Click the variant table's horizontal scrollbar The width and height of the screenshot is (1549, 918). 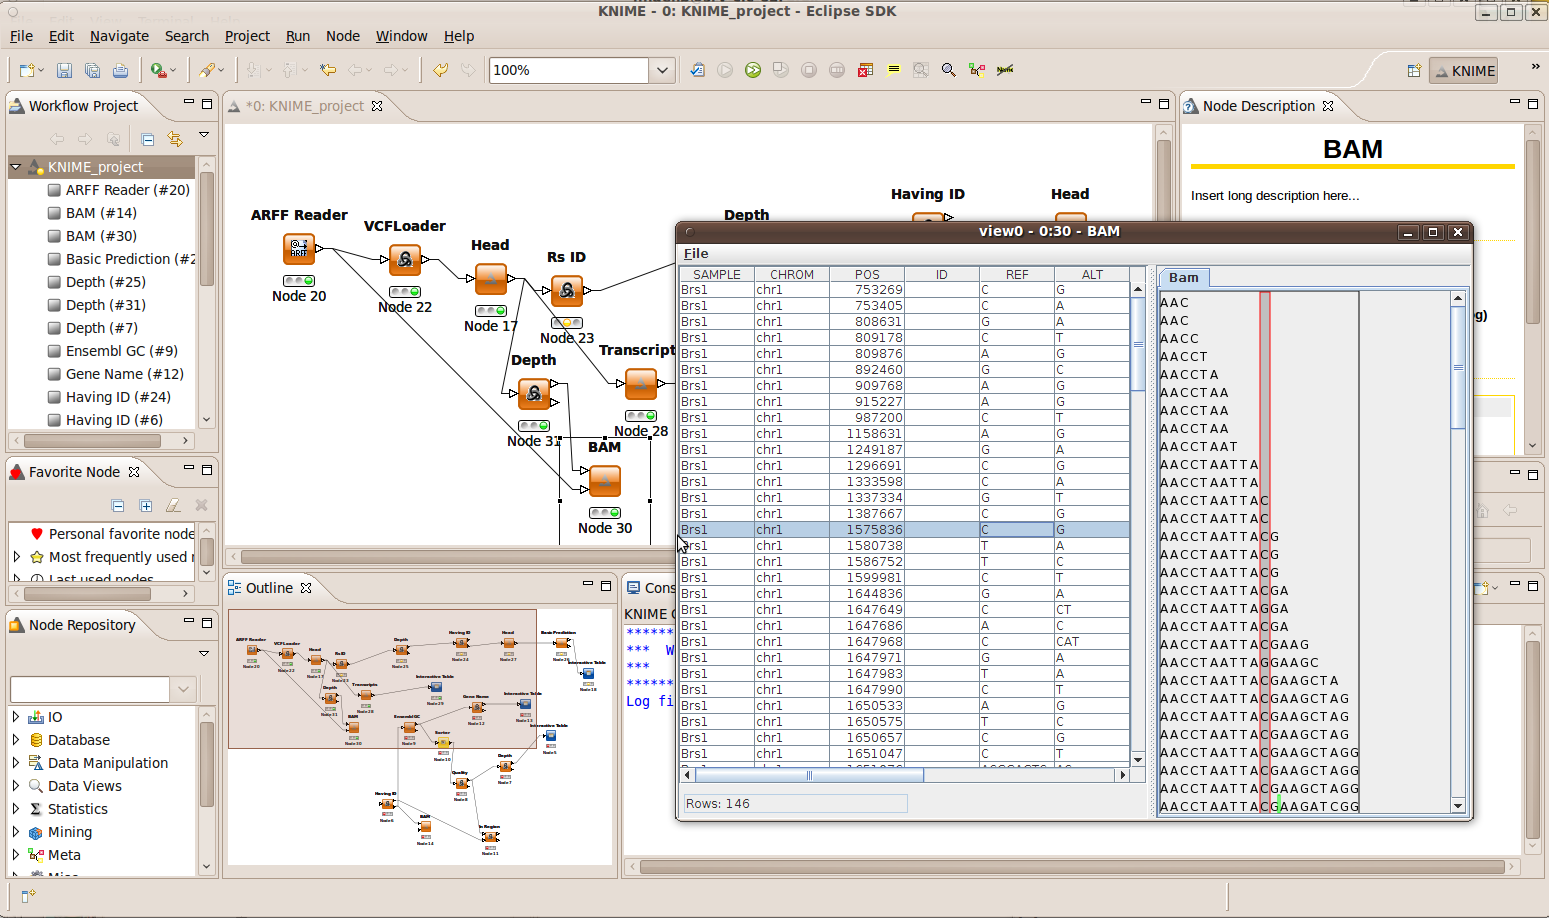[x=809, y=775]
